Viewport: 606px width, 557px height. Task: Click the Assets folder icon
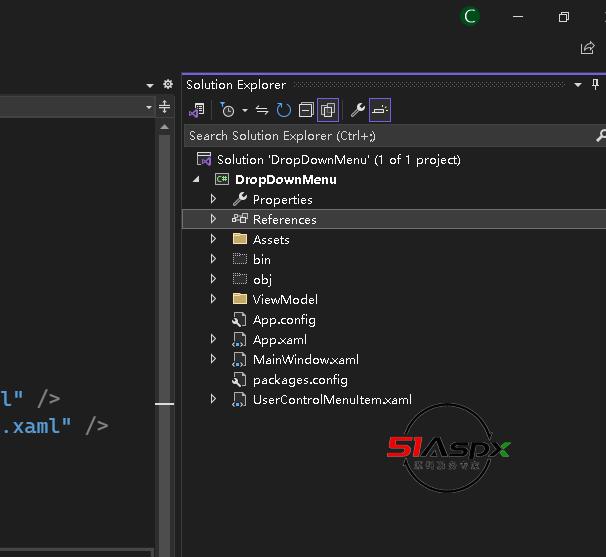click(240, 238)
